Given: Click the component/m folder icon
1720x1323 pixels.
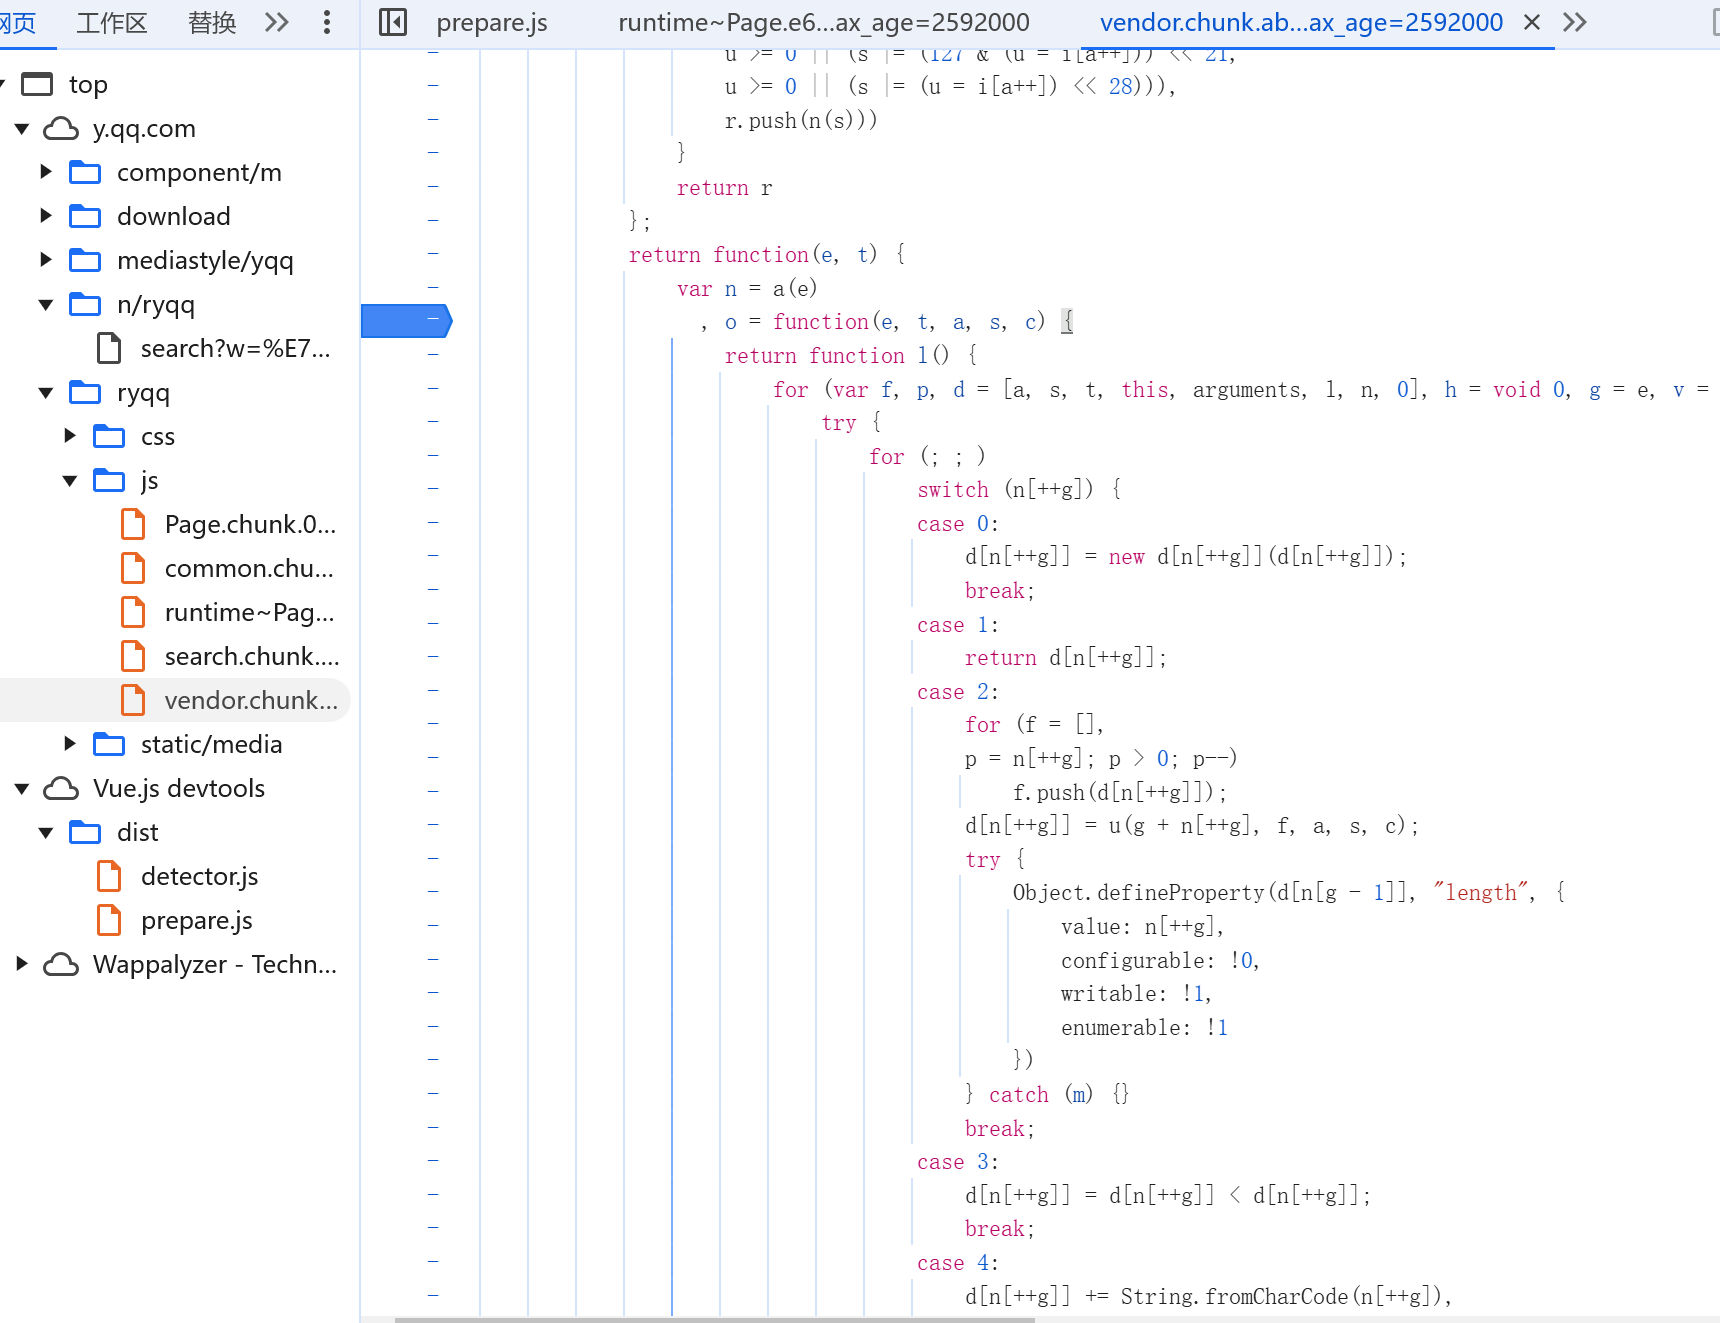Looking at the screenshot, I should coord(85,172).
